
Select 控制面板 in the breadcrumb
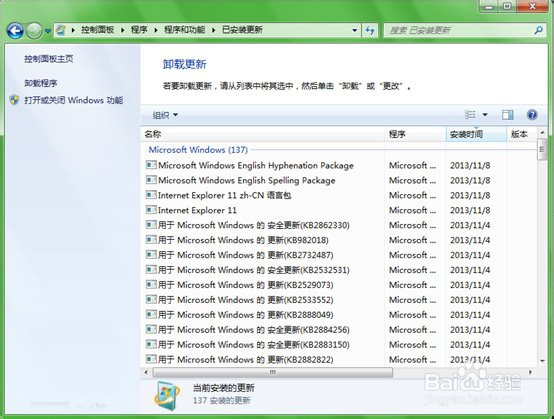(x=98, y=30)
